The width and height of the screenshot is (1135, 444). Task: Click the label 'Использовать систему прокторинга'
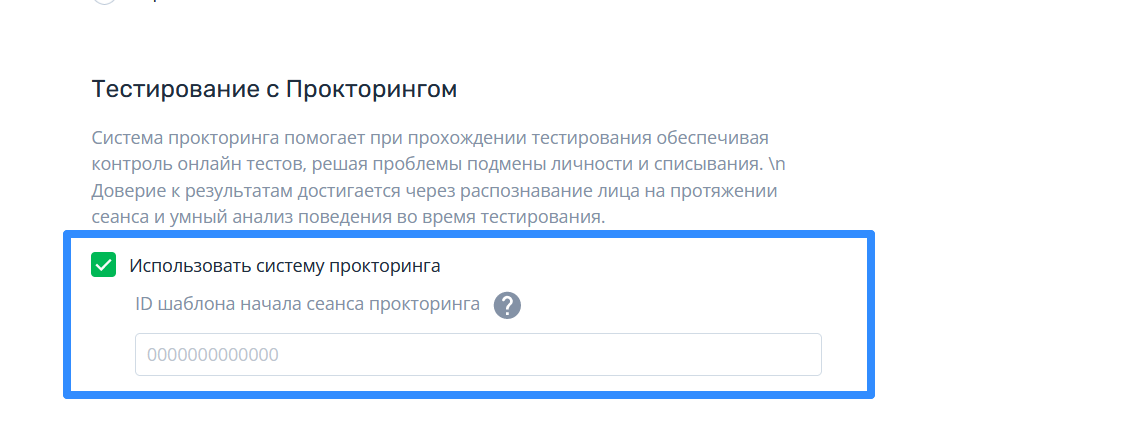284,266
